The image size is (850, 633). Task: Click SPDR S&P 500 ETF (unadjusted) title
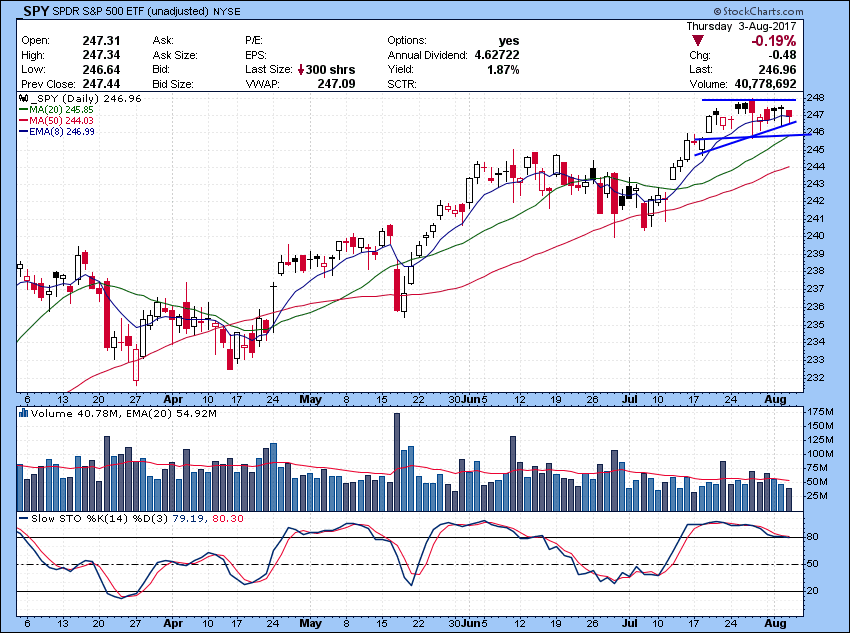pyautogui.click(x=131, y=11)
